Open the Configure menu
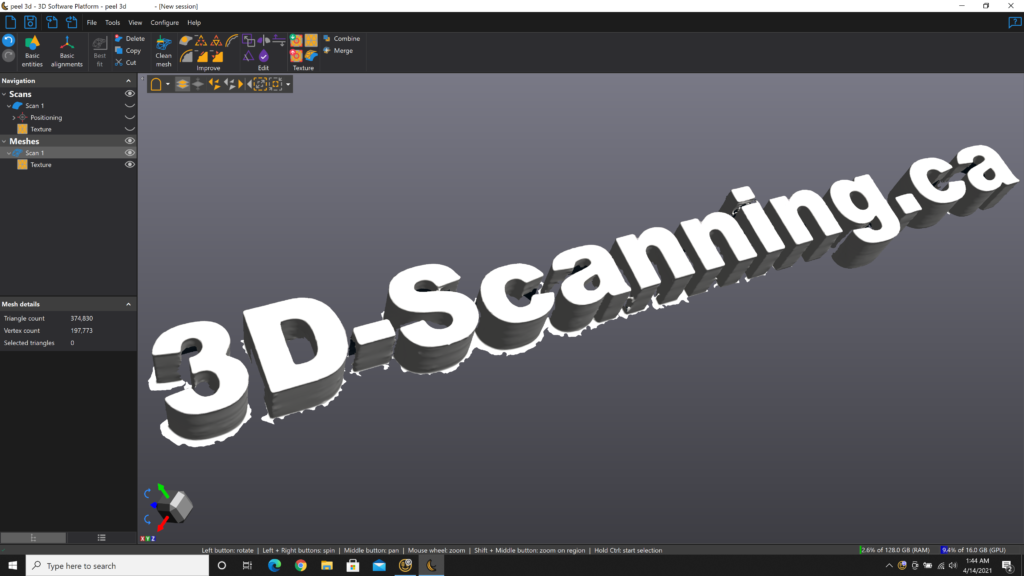This screenshot has height=576, width=1024. click(164, 21)
